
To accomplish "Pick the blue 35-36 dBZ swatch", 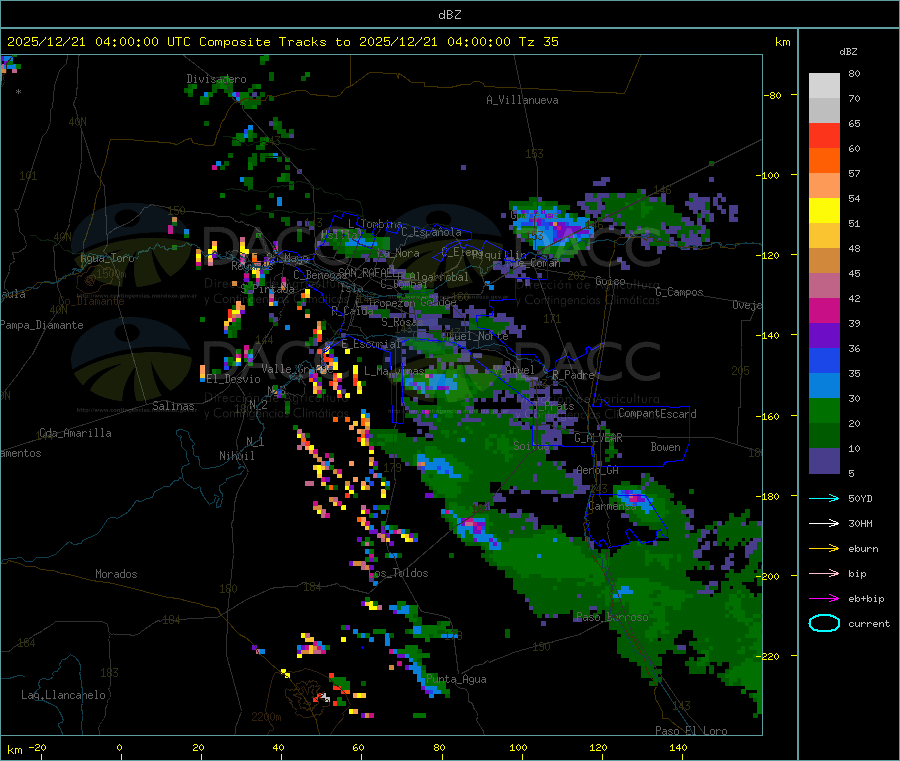I will [824, 360].
